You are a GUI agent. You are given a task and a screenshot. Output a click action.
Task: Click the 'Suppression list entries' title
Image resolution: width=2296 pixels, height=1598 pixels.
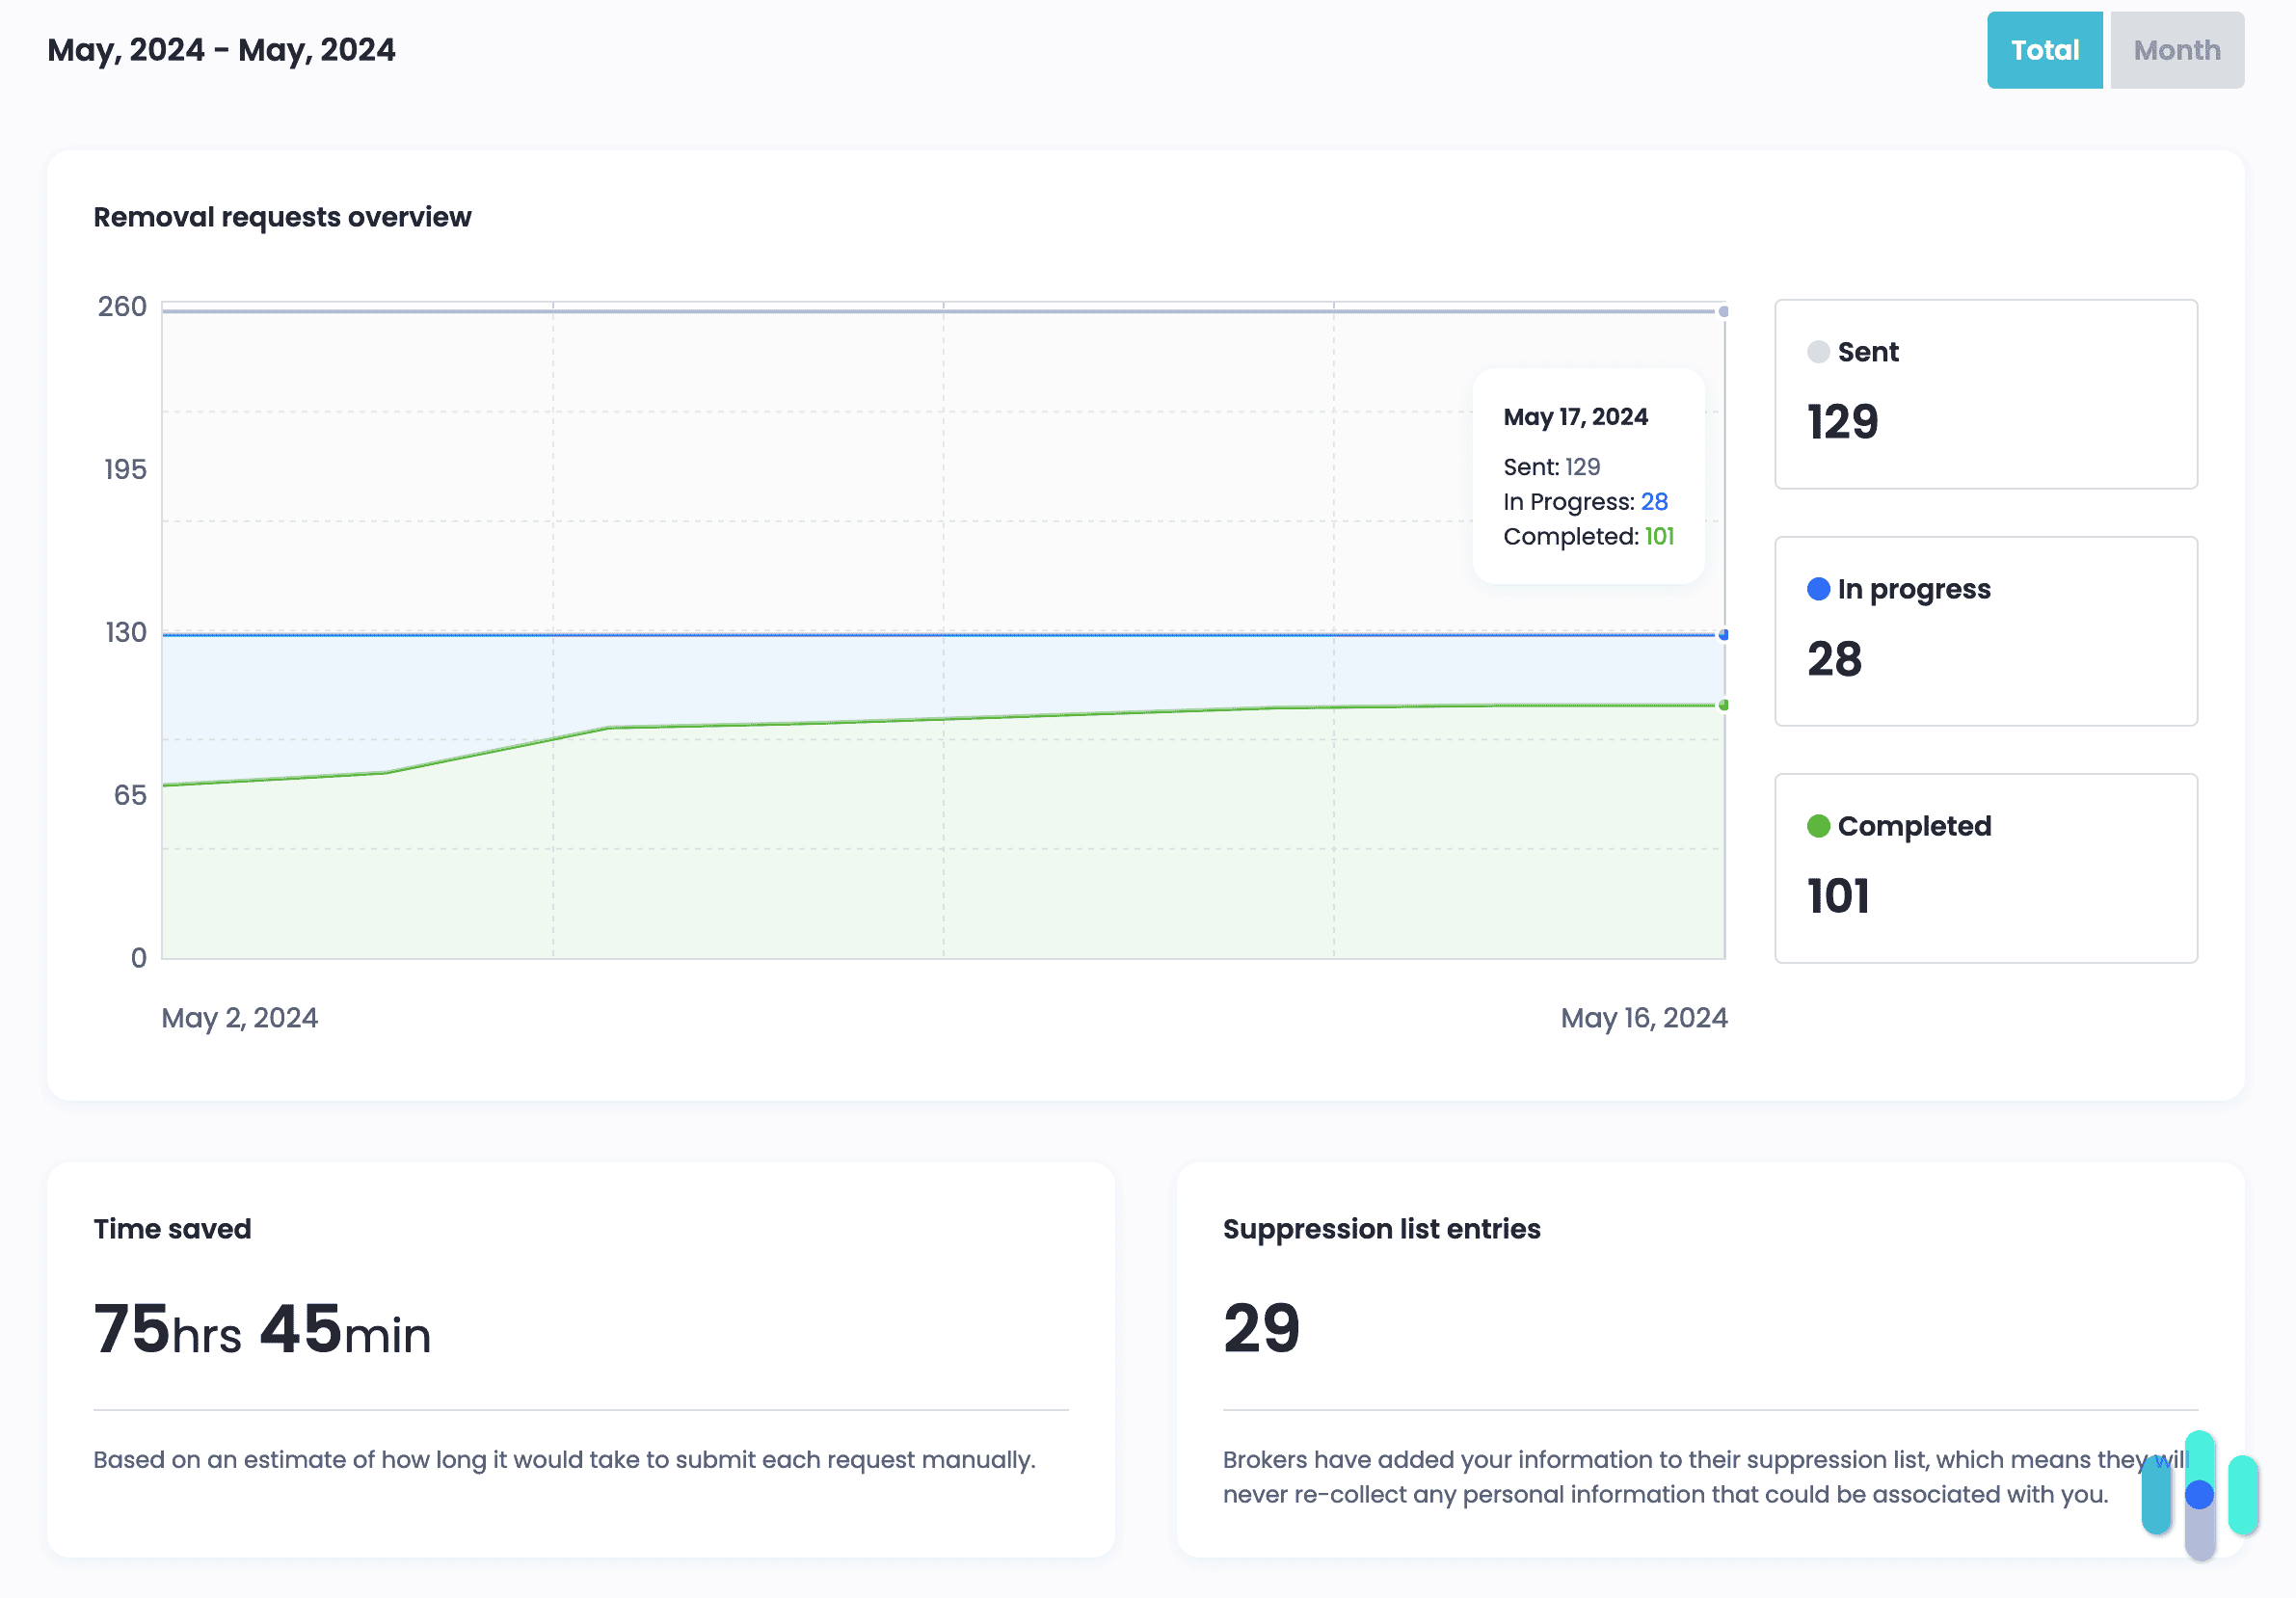pyautogui.click(x=1381, y=1229)
